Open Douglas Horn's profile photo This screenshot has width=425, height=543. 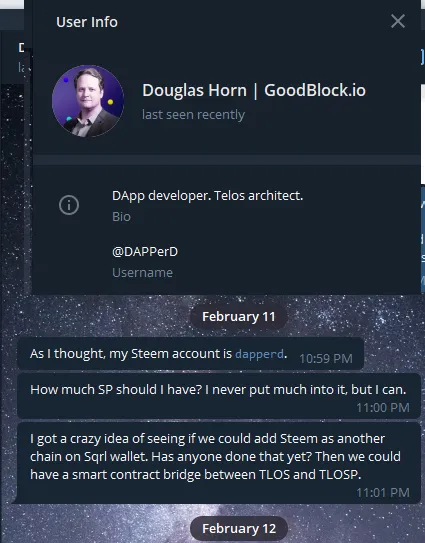pyautogui.click(x=88, y=101)
